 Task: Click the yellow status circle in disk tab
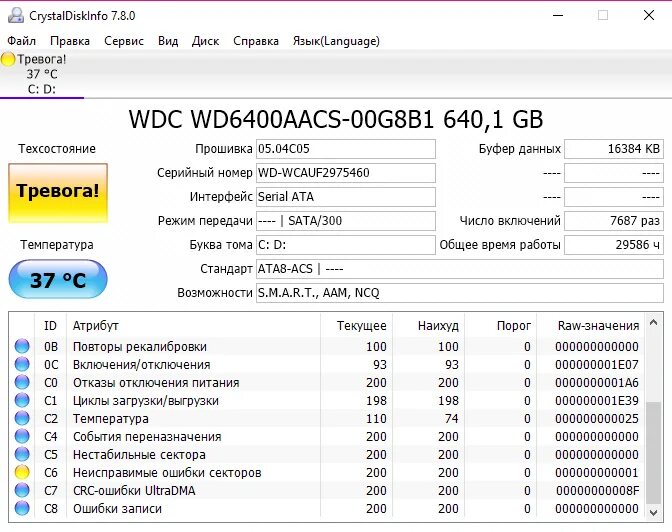click(8, 59)
